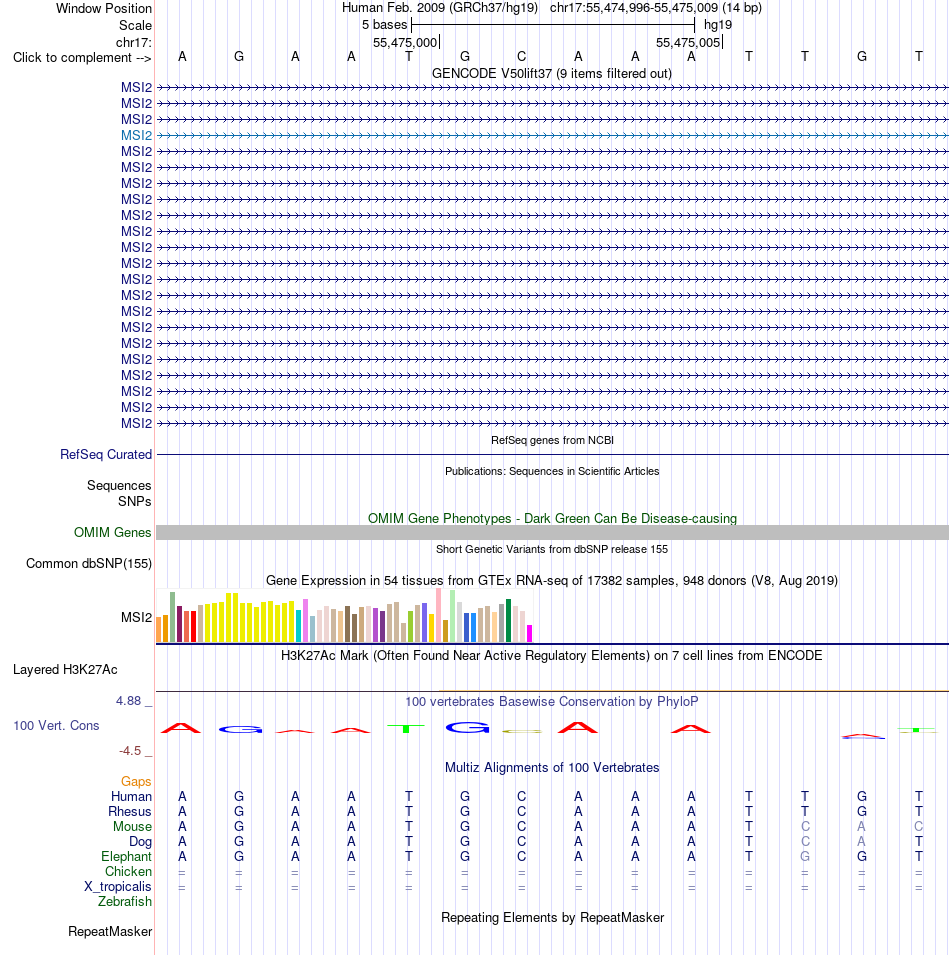This screenshot has width=950, height=955.
Task: Click the C base in the reference sequence row
Action: 521,57
